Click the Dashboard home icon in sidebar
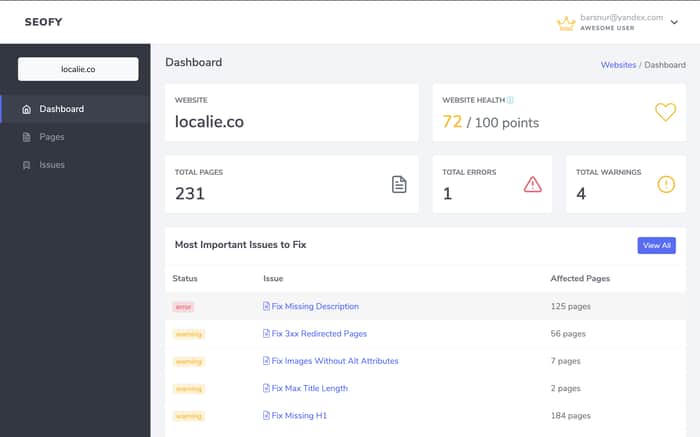This screenshot has width=700, height=437. (27, 109)
